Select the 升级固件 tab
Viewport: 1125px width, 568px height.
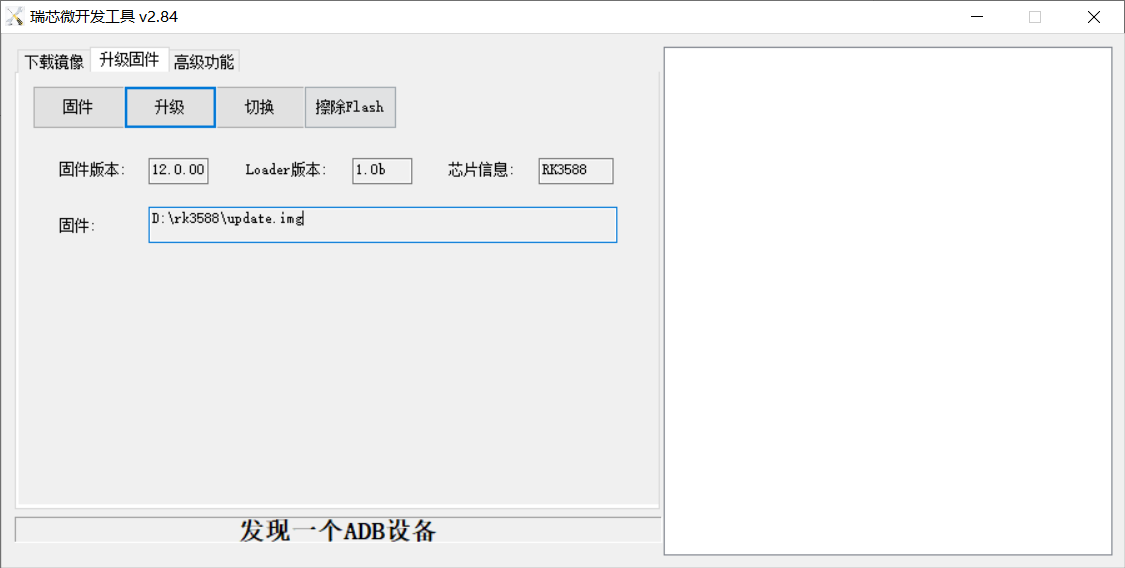(130, 60)
